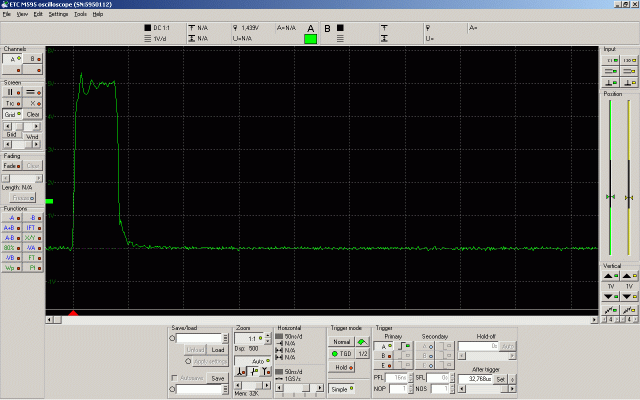Open the Tools menu
640x400 pixels.
[80, 14]
